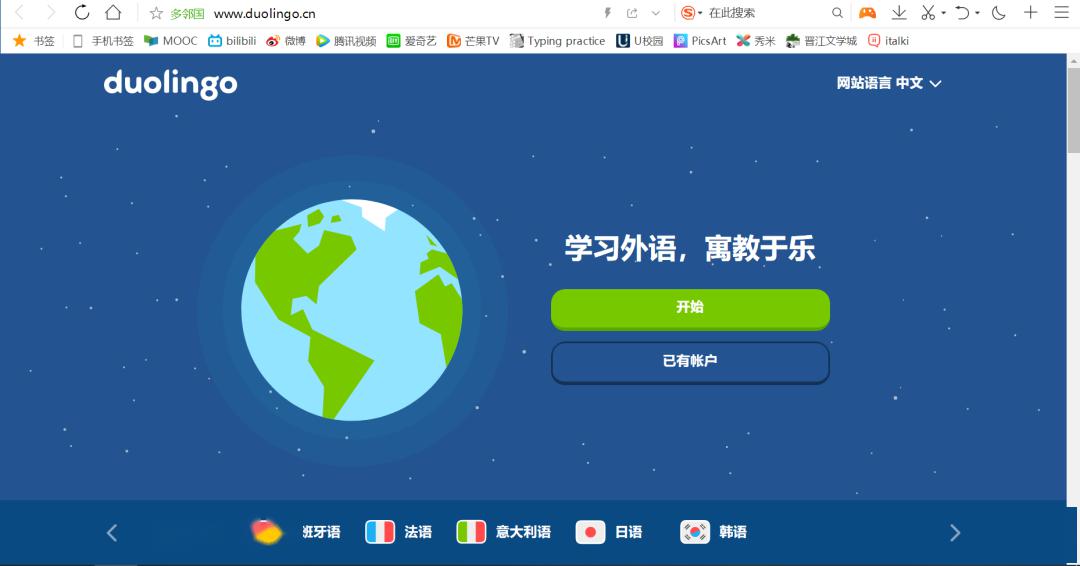Screen dimensions: 1080x566
Task: Click the left arrow of language carousel
Action: pyautogui.click(x=112, y=532)
